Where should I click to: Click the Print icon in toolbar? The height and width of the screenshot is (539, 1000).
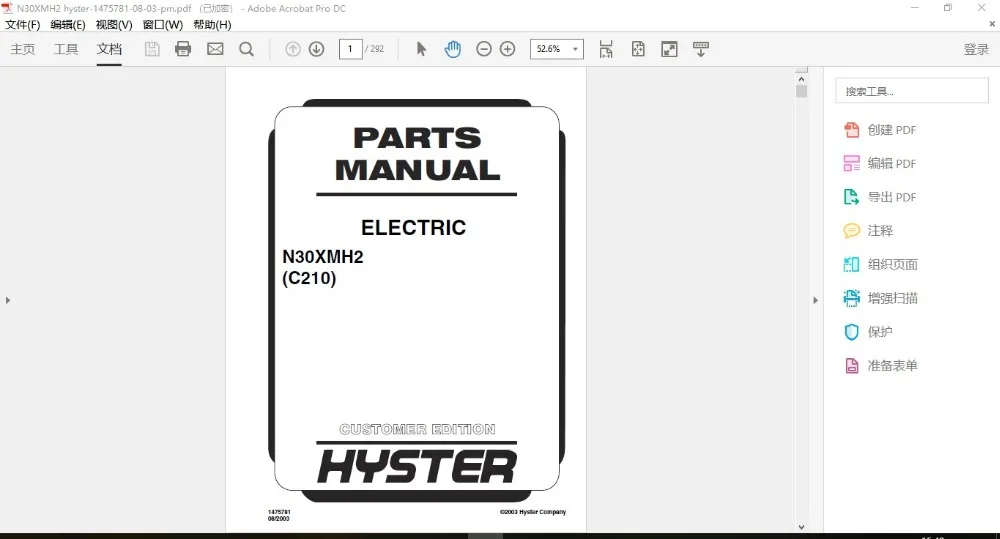(x=183, y=49)
